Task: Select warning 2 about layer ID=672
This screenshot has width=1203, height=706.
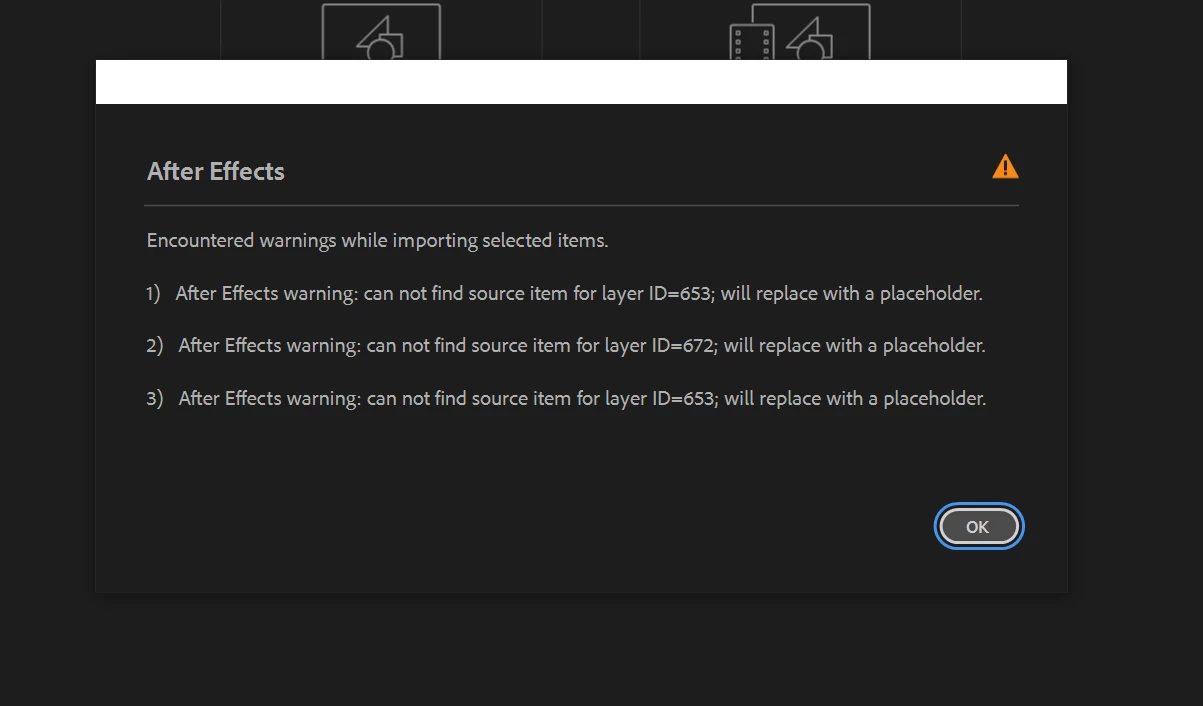Action: (566, 346)
